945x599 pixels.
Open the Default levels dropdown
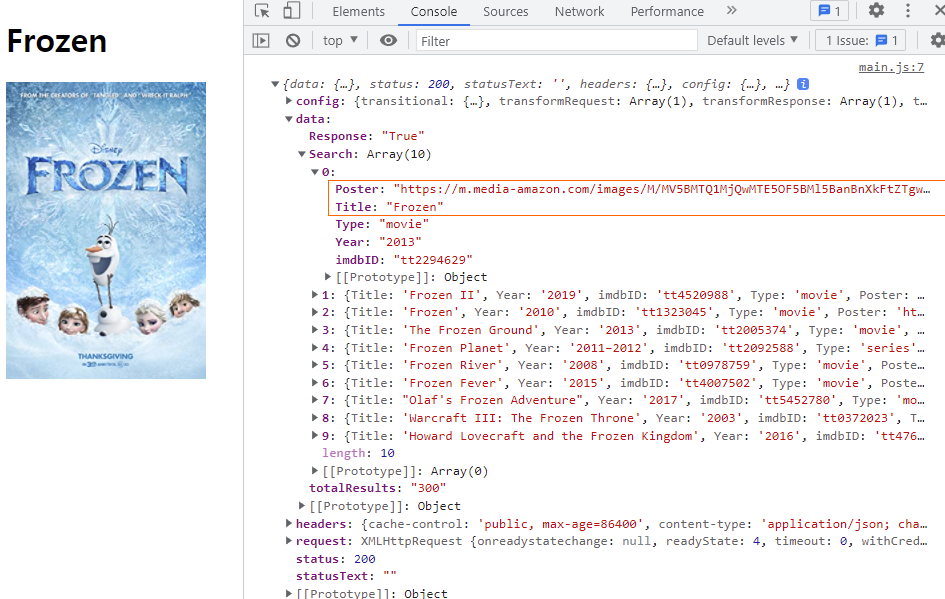(752, 40)
